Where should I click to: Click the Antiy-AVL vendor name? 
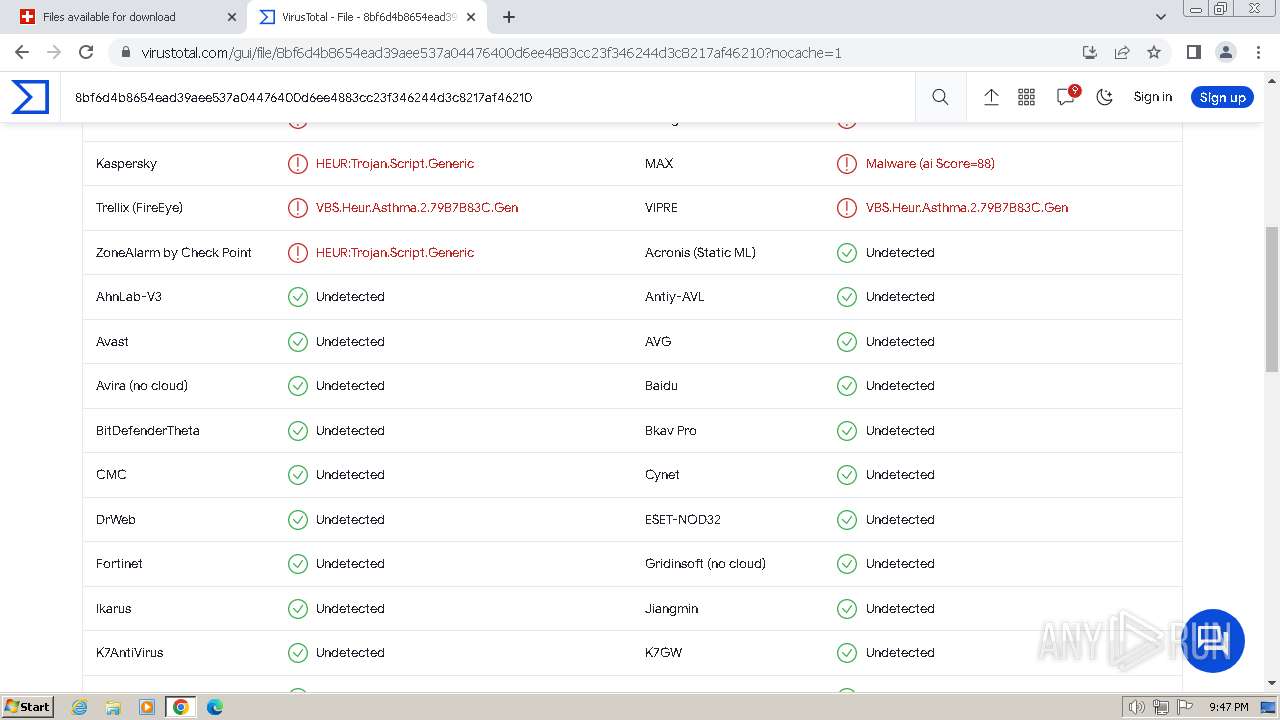pos(675,297)
